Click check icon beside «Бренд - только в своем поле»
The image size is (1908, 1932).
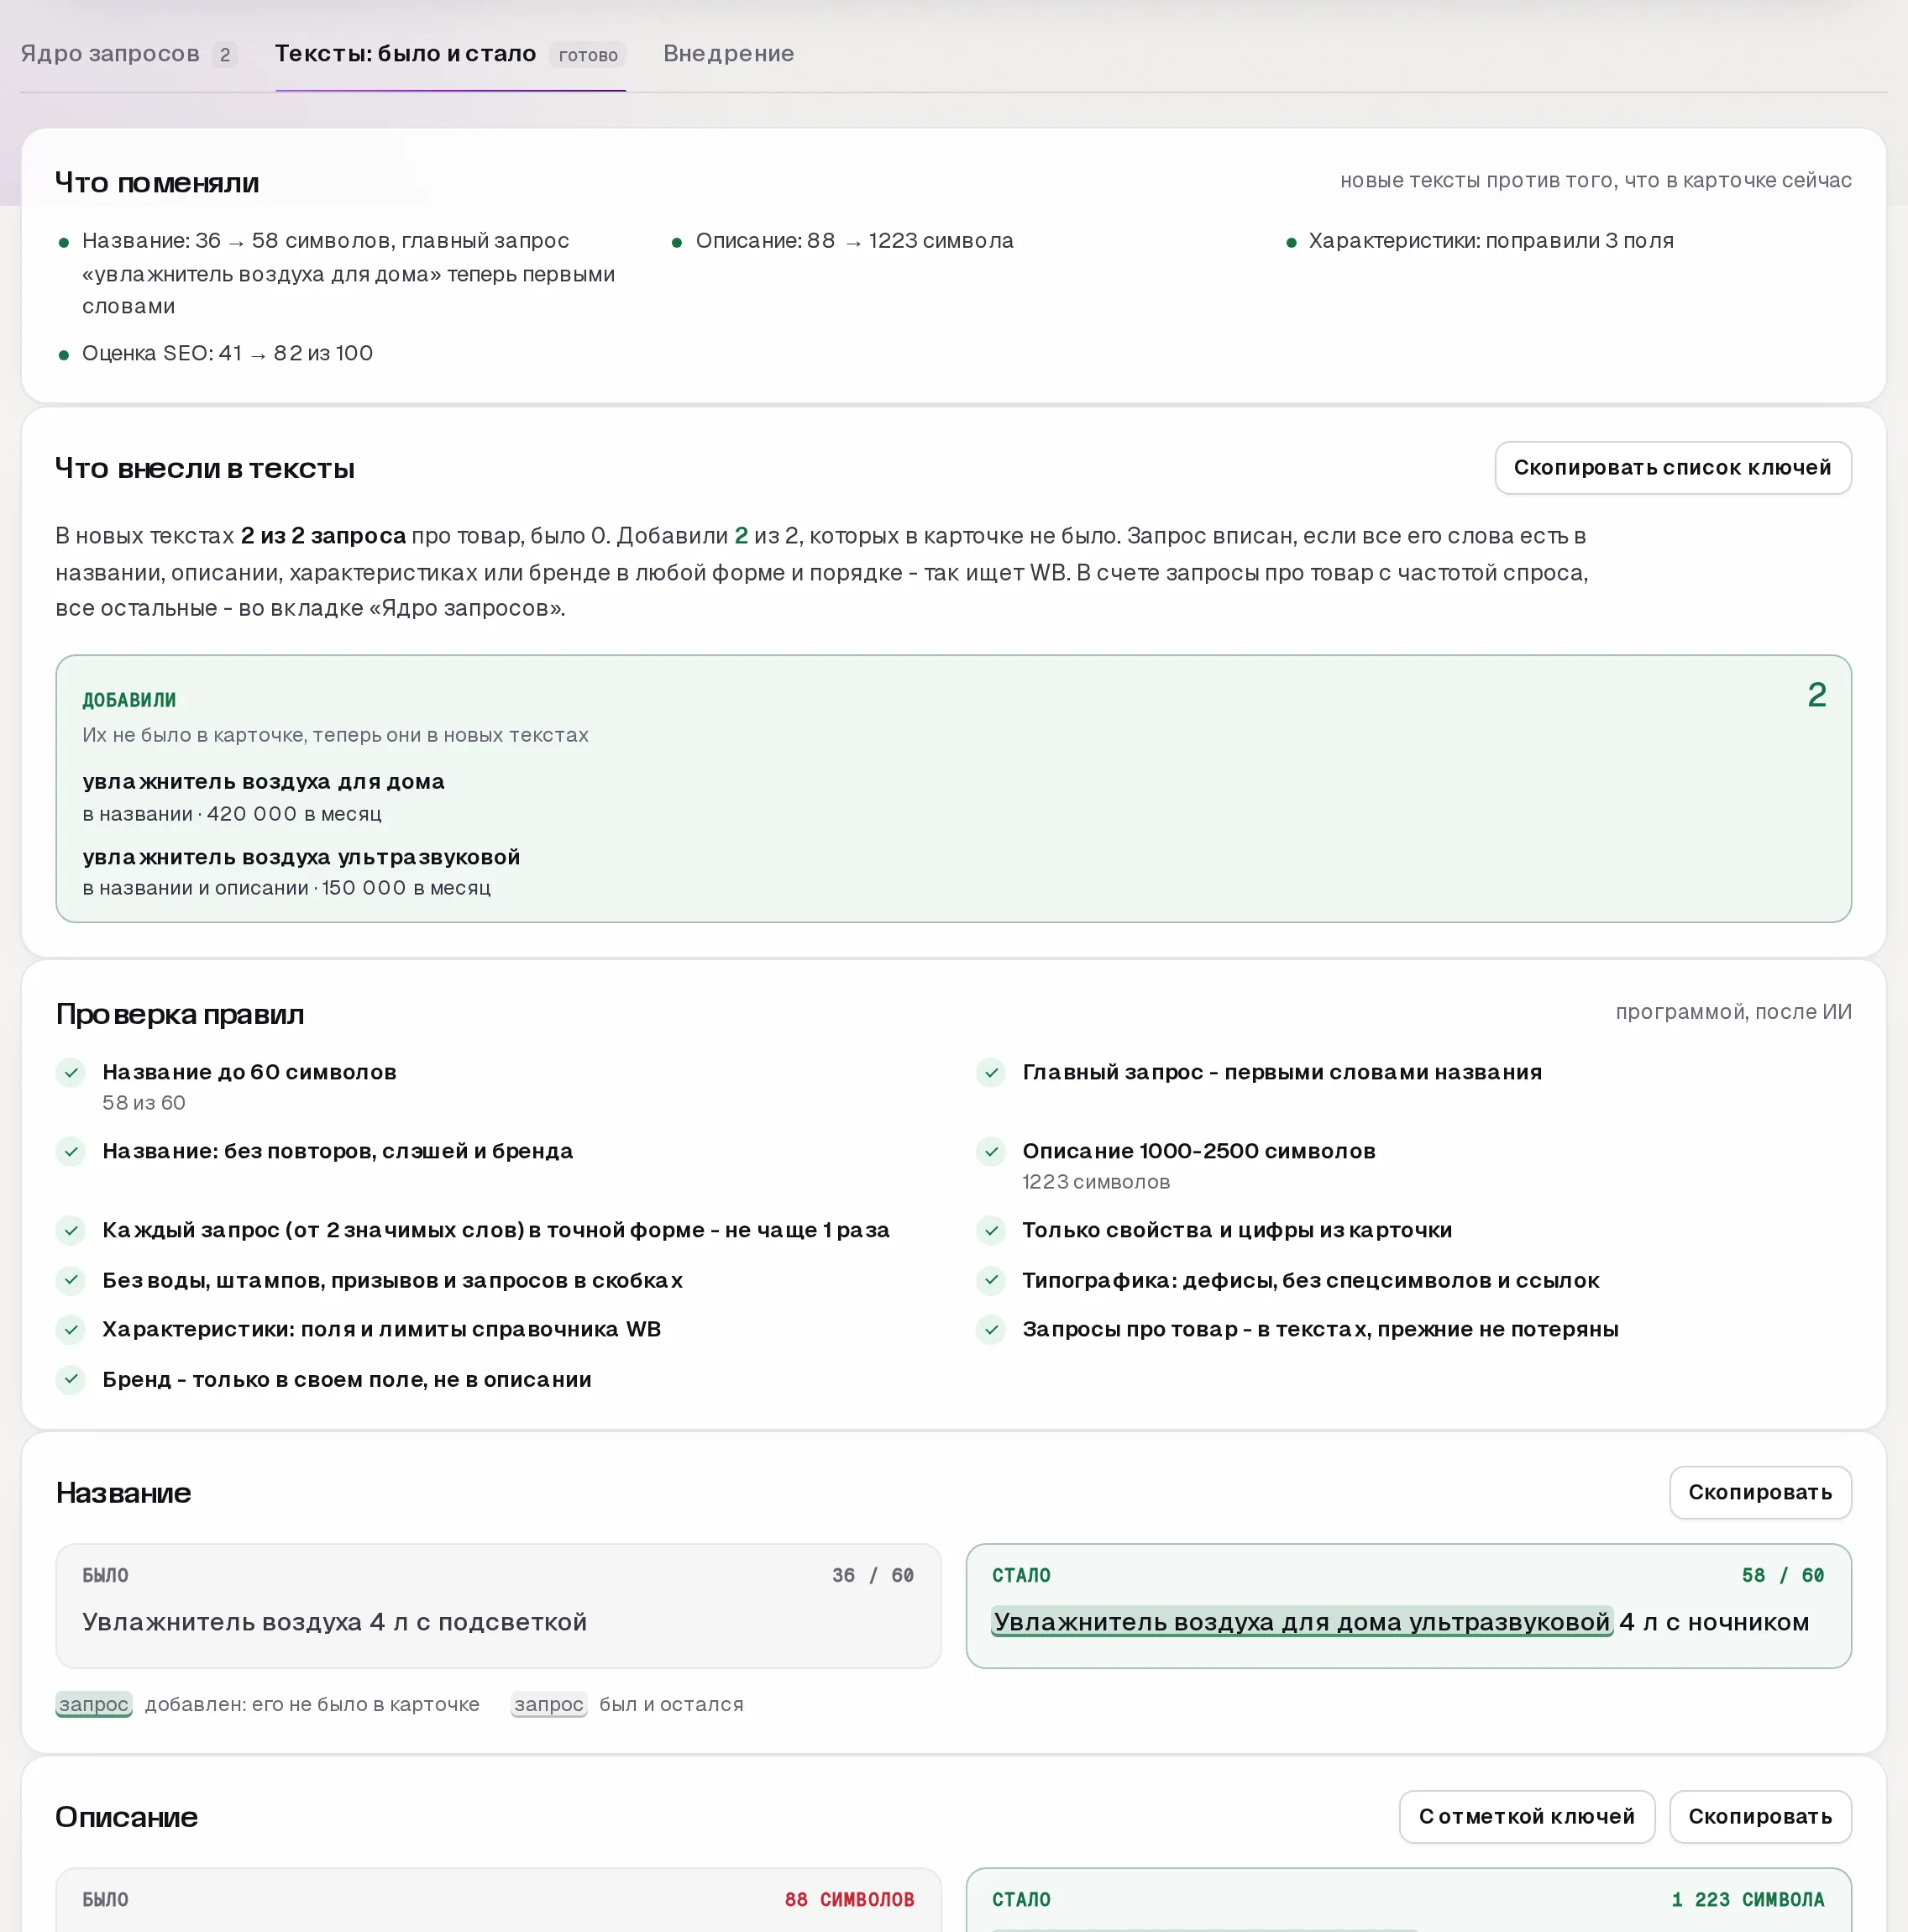[71, 1380]
